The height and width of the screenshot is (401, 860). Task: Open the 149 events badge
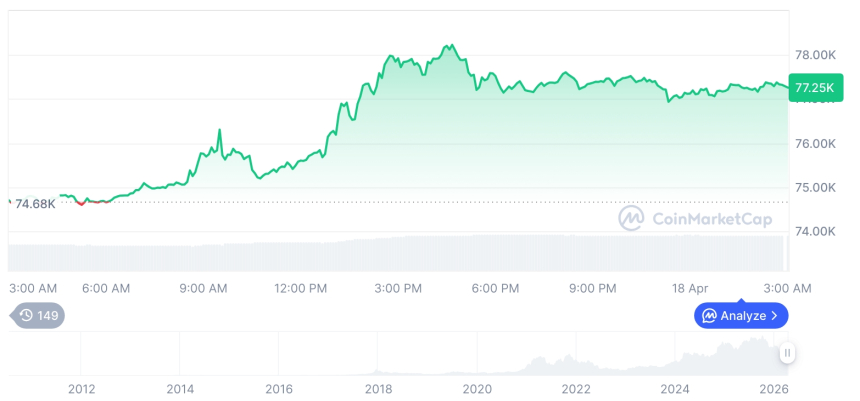(40, 316)
